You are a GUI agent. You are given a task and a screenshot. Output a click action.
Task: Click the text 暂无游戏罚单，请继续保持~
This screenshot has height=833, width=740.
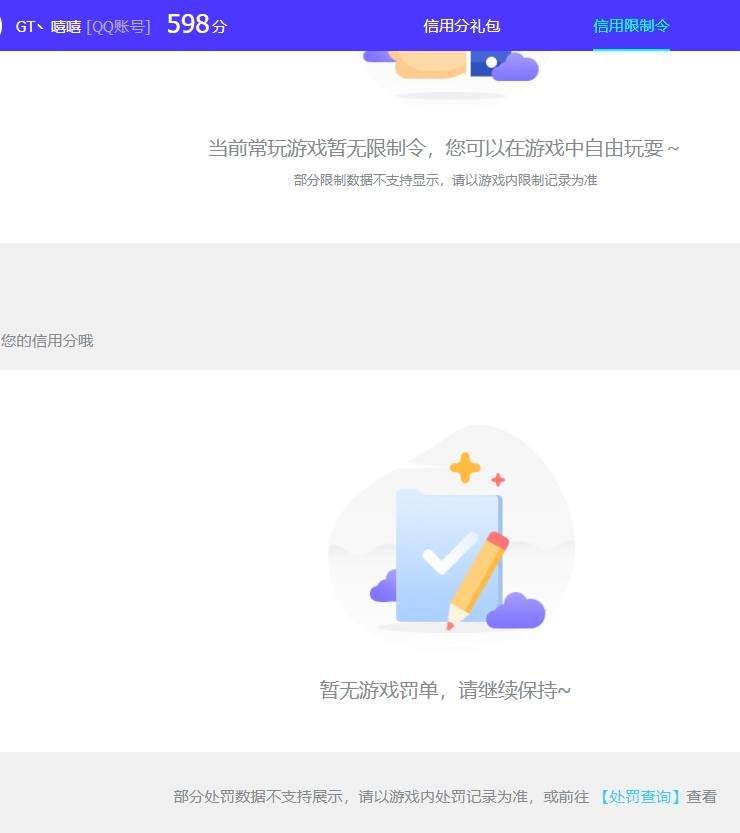click(445, 690)
